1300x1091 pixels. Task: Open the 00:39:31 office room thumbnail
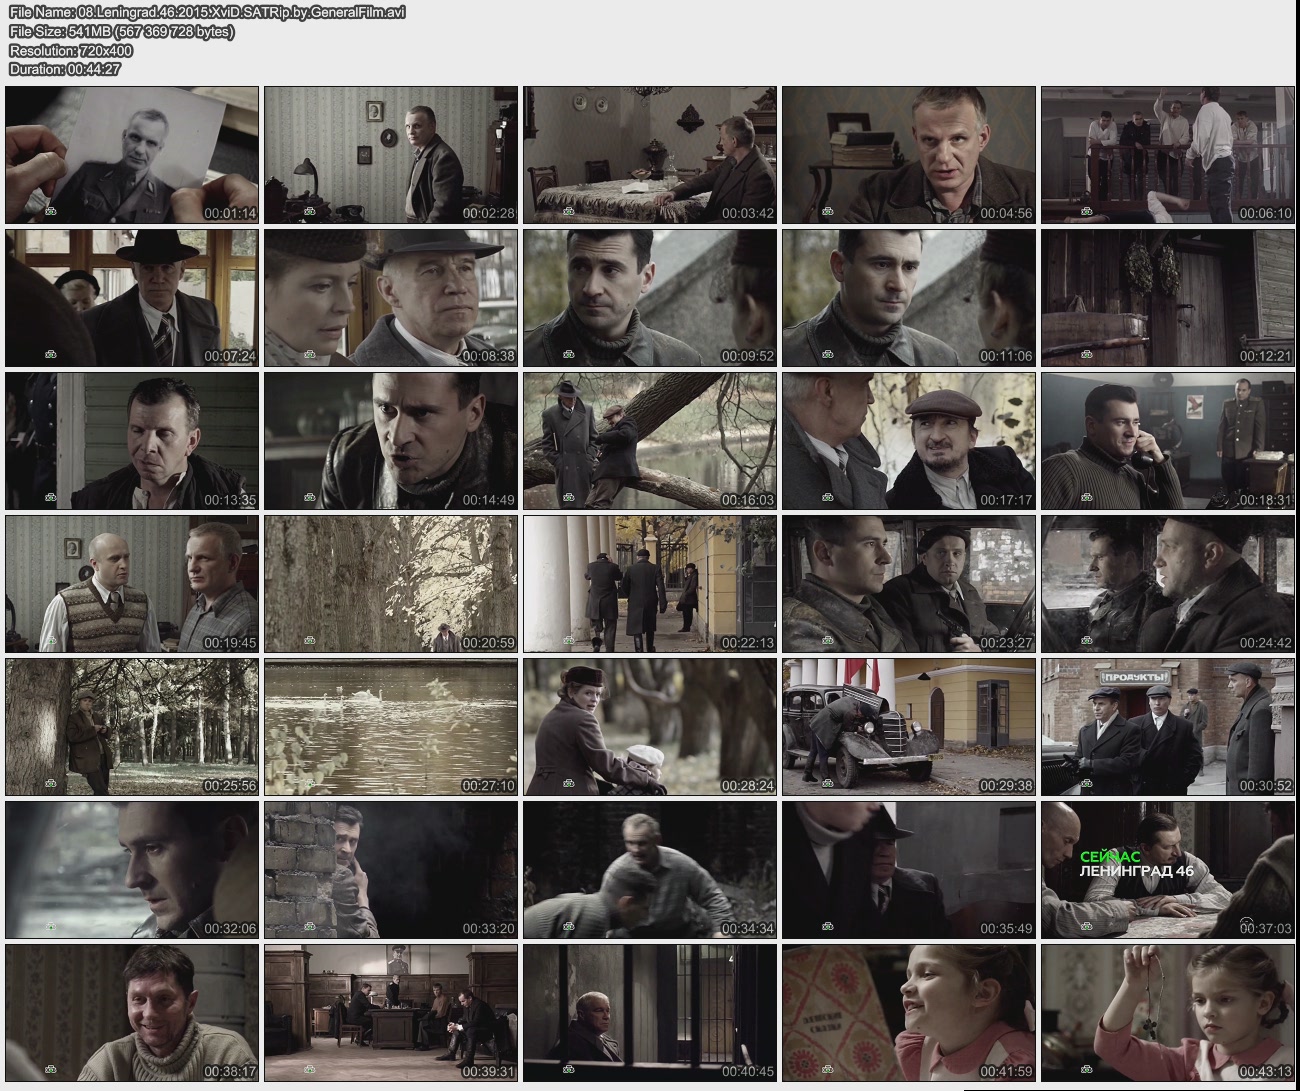(390, 1012)
